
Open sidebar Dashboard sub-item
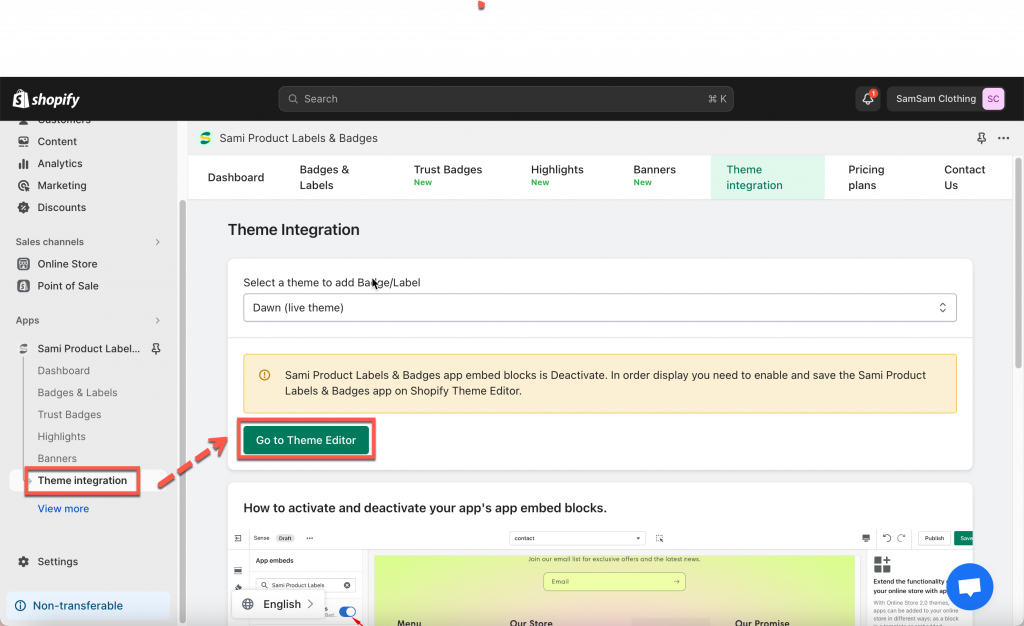point(63,371)
